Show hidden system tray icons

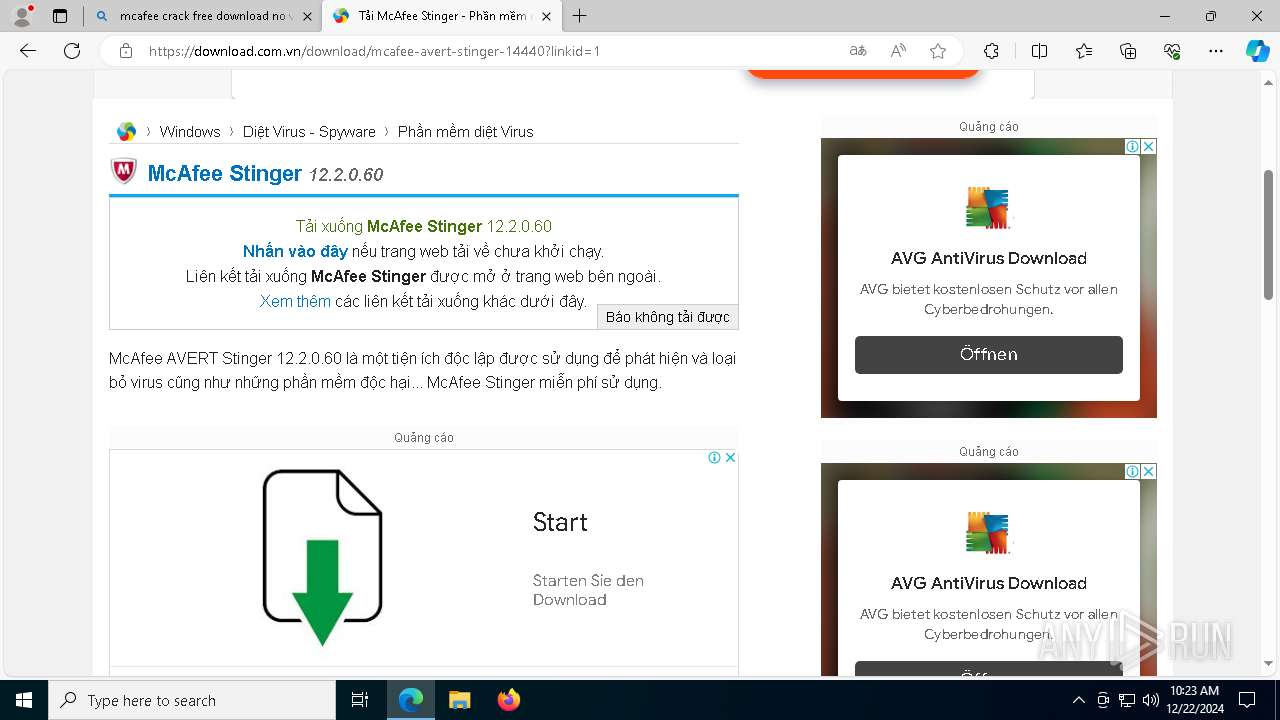pyautogui.click(x=1078, y=700)
